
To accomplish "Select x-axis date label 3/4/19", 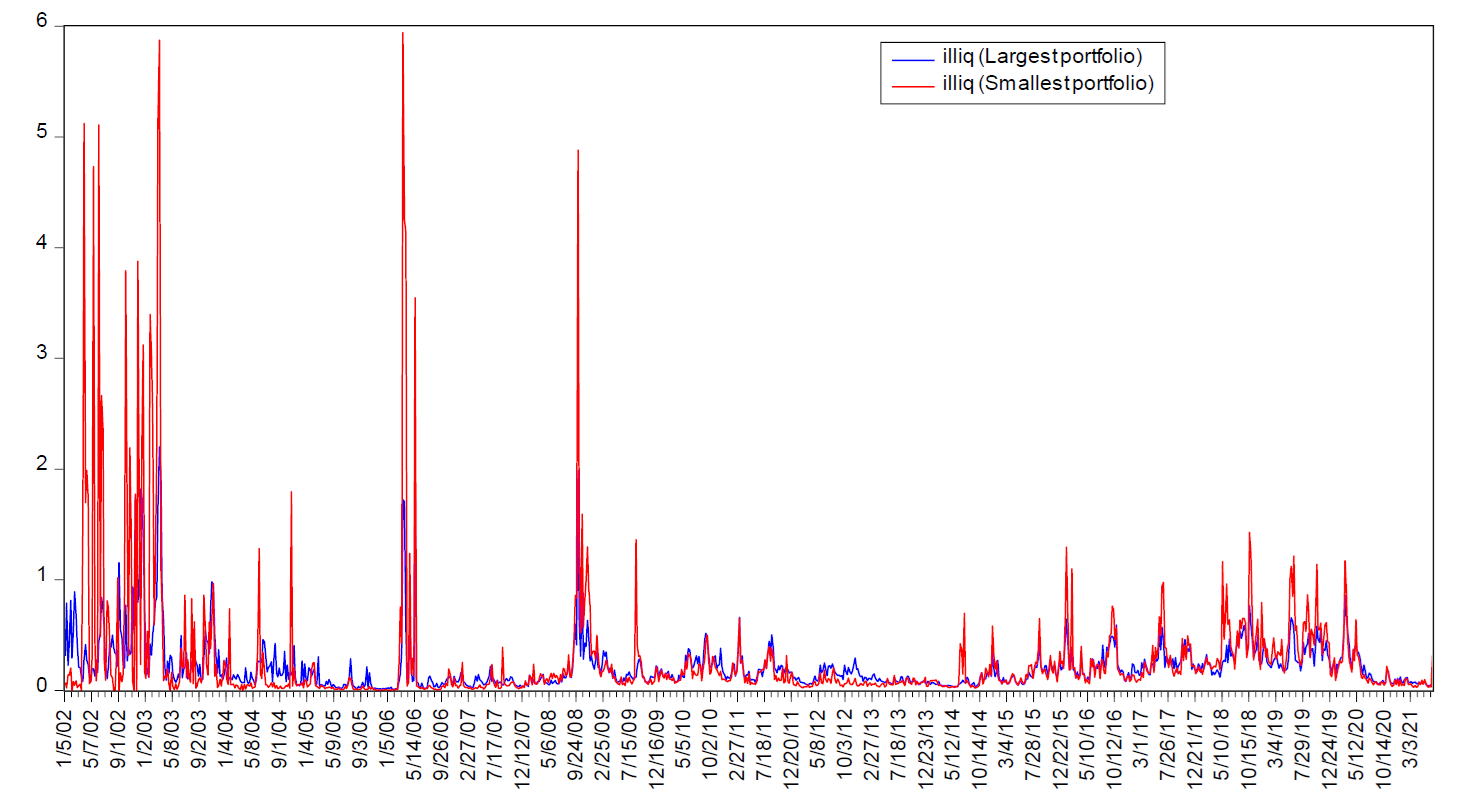I will pos(1274,737).
